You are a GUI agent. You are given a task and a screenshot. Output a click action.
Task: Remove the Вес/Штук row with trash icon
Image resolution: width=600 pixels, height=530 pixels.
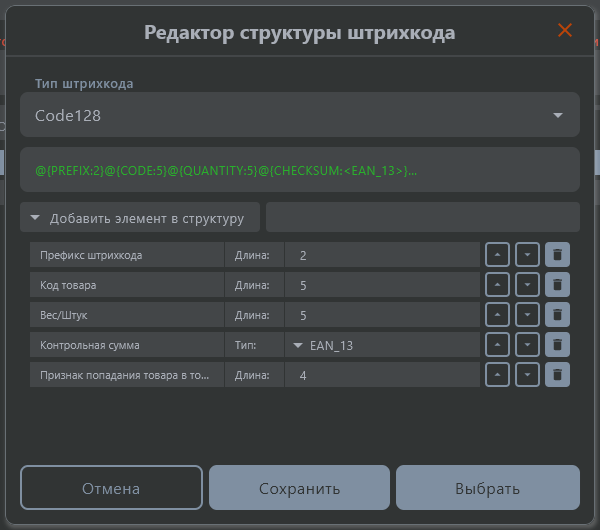557,315
